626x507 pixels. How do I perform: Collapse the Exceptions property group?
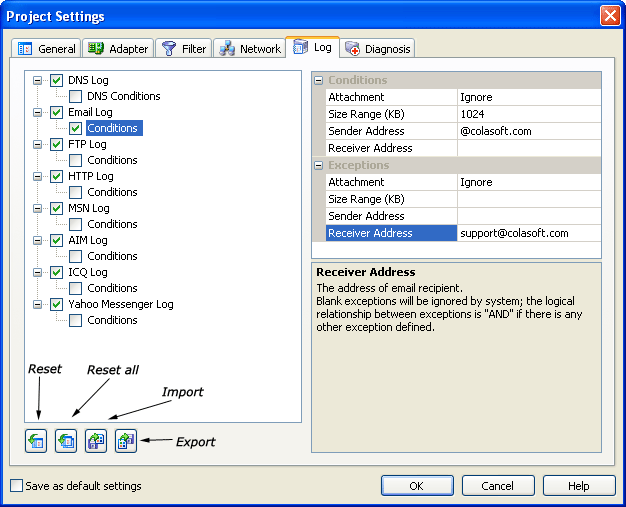click(319, 165)
